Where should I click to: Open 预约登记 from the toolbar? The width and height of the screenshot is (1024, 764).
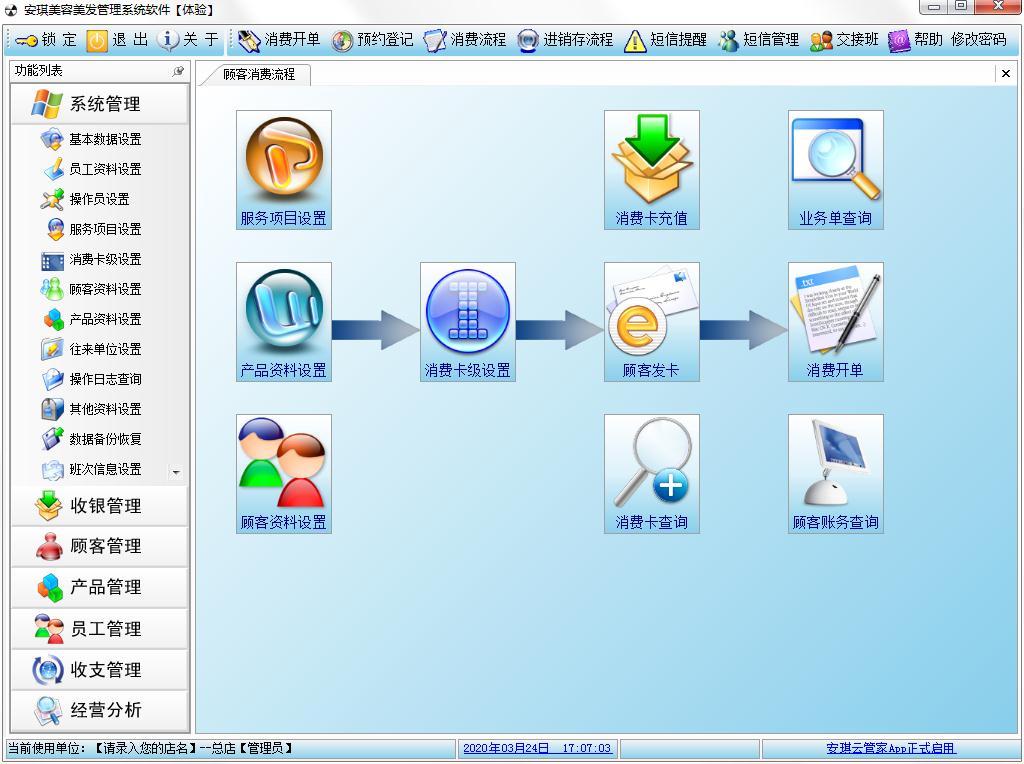372,40
